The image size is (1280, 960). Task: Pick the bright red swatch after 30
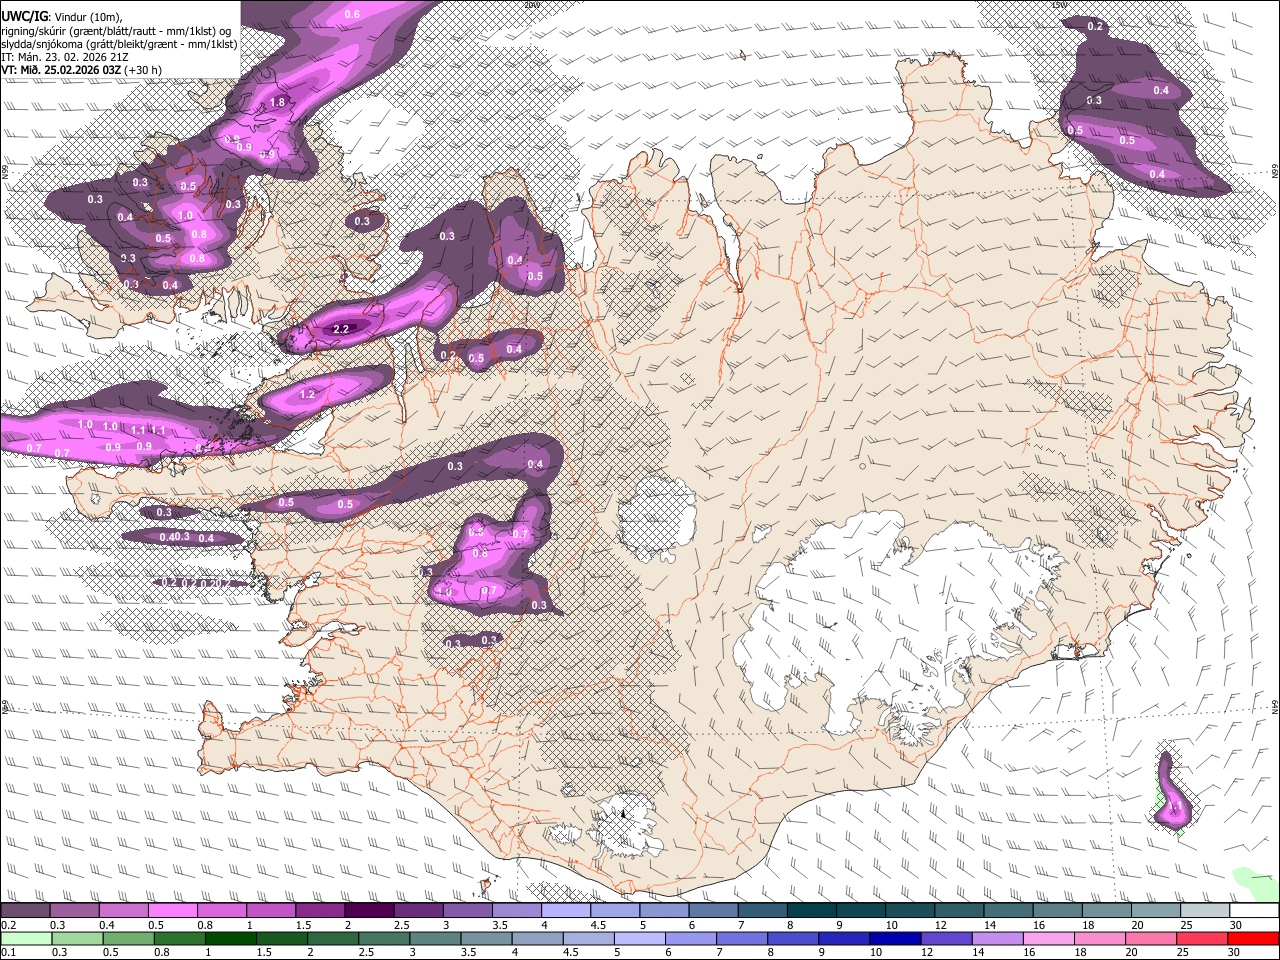[1253, 938]
